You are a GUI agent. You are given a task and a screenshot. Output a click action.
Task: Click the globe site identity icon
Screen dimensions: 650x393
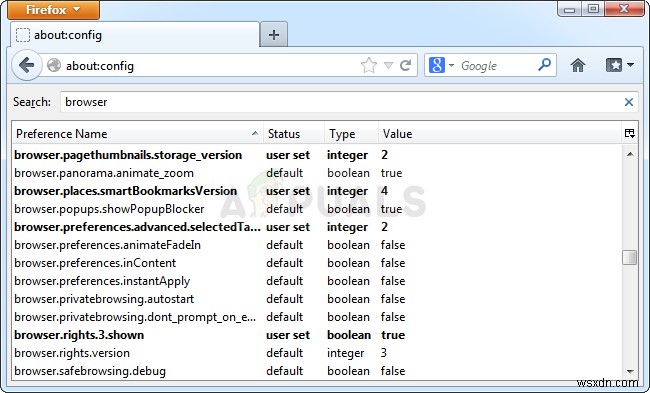pos(54,66)
